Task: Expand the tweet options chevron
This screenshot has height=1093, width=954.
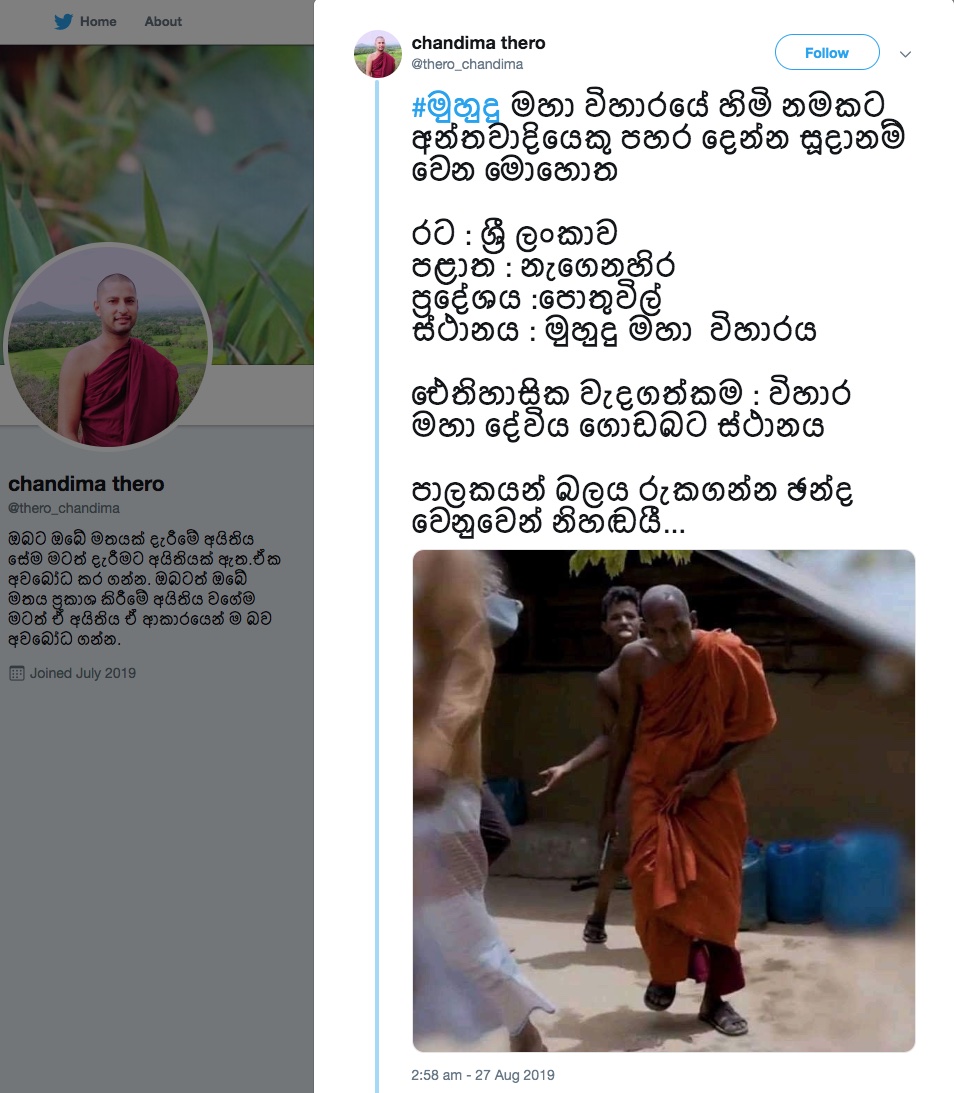Action: (x=905, y=54)
